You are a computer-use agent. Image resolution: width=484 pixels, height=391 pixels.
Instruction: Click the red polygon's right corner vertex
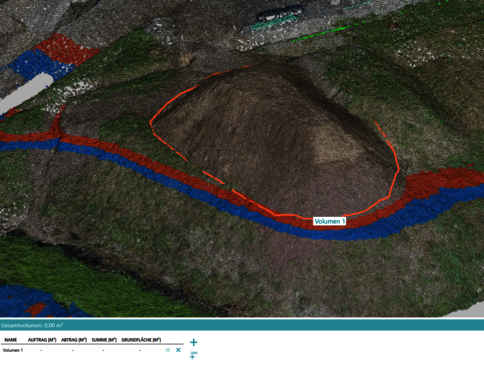point(399,169)
